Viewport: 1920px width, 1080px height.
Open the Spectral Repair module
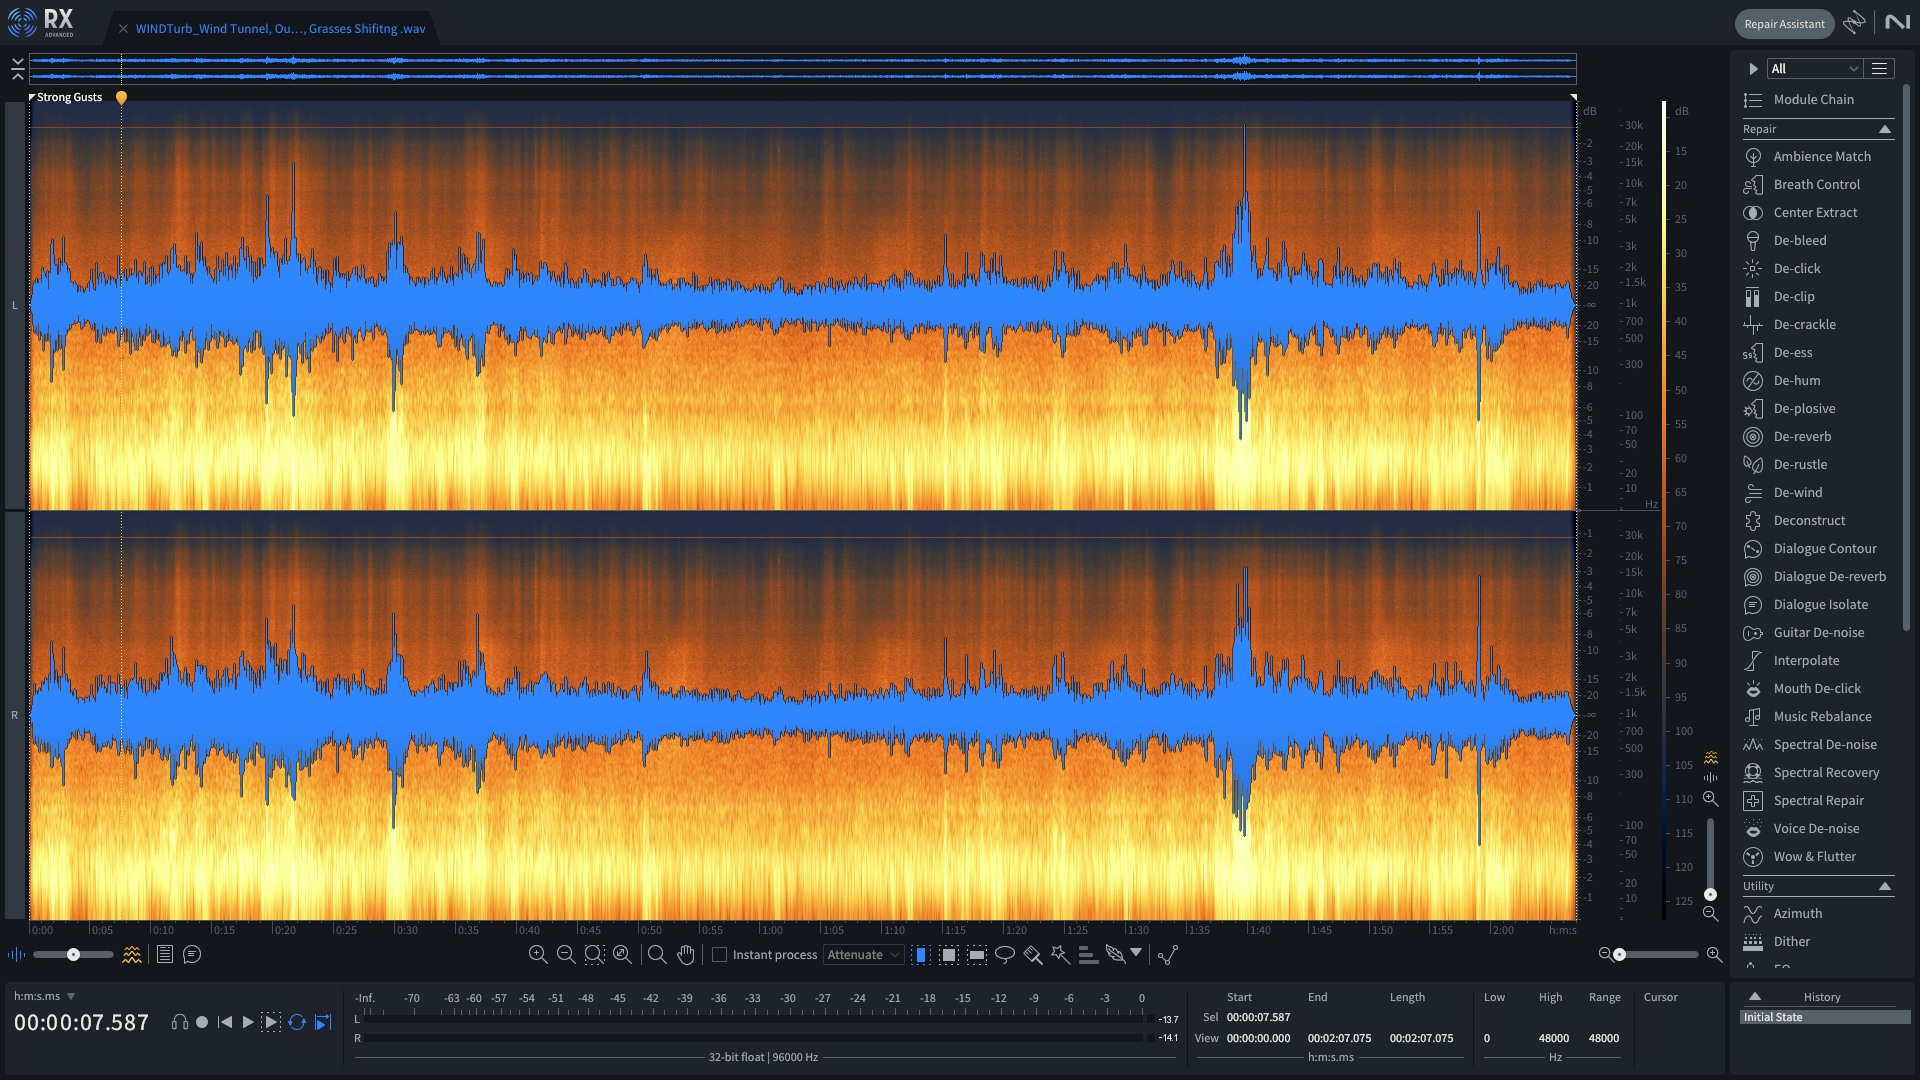1818,800
